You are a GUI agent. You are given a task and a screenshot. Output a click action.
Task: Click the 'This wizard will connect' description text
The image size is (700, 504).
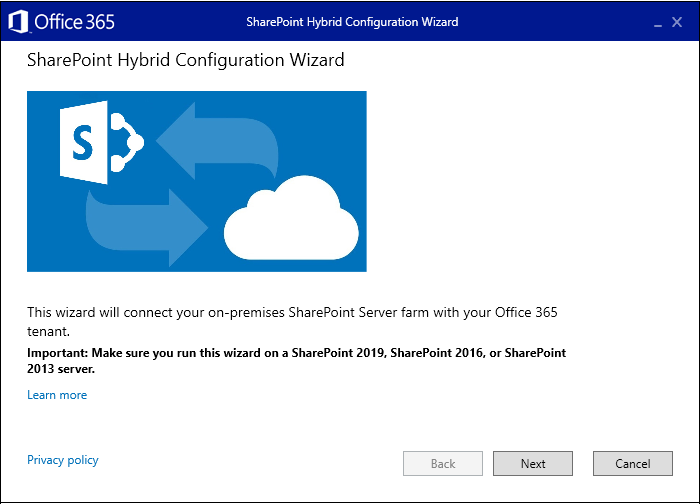coord(292,321)
